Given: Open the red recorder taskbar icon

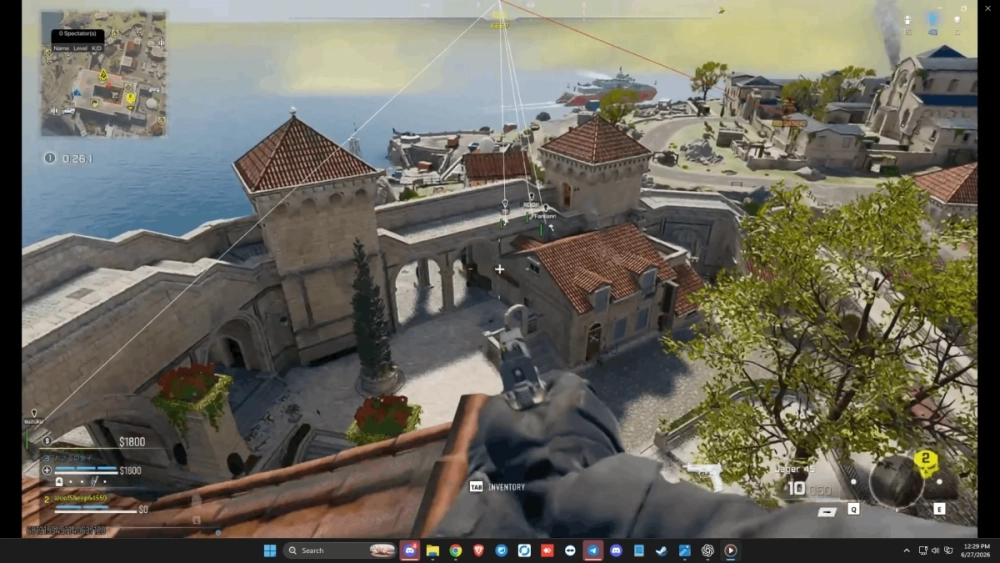Looking at the screenshot, I should (547, 550).
